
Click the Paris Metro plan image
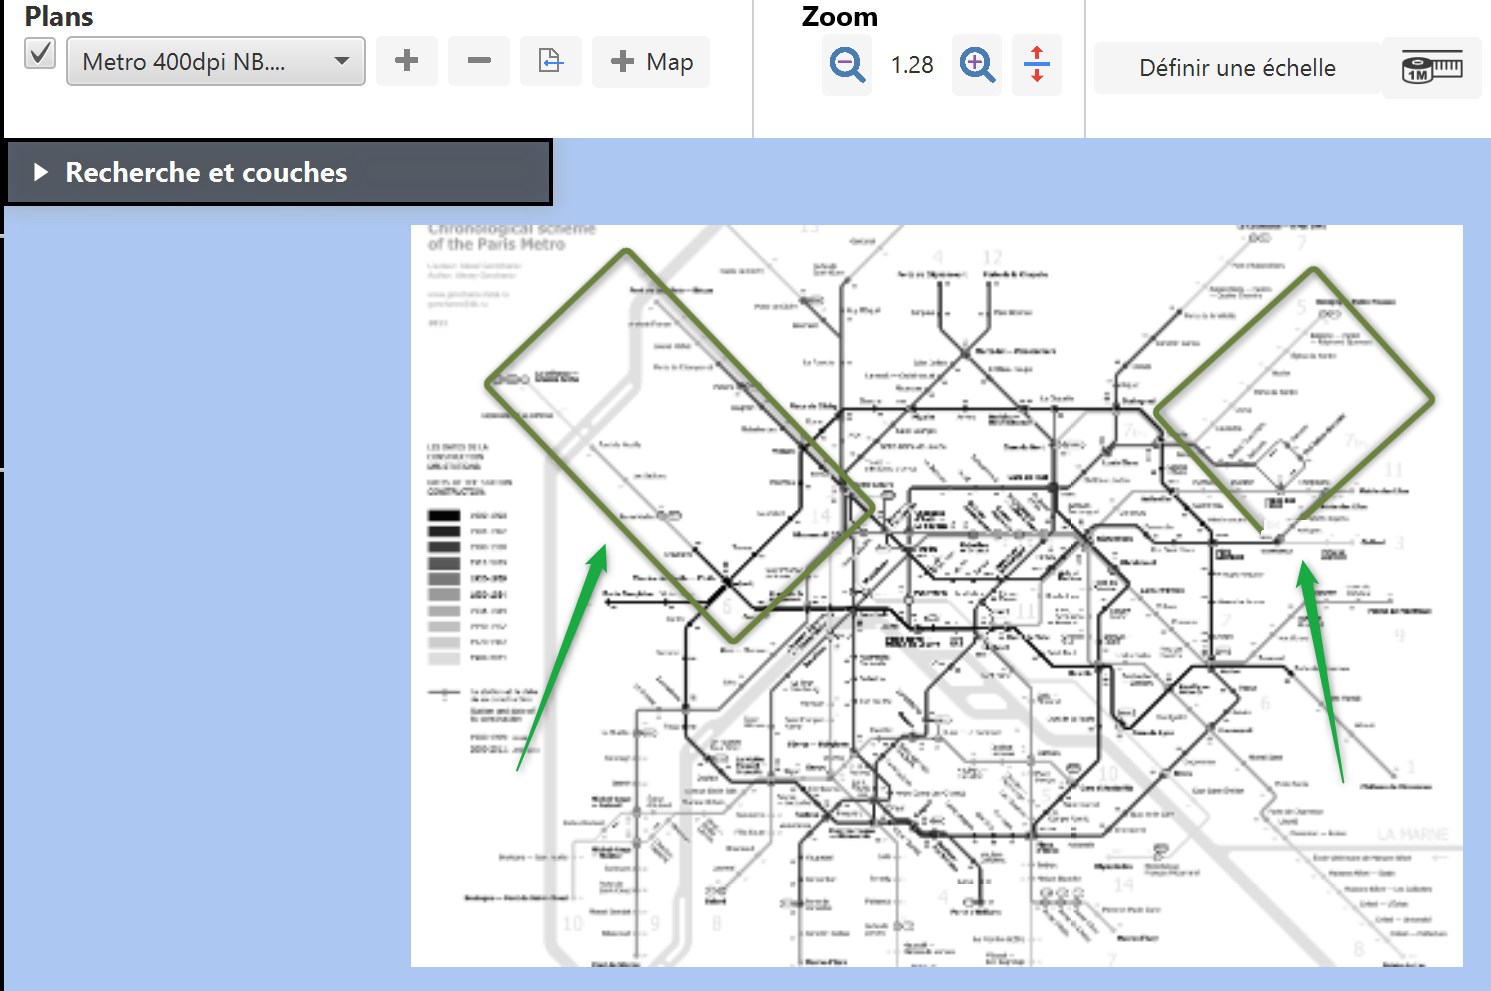936,596
